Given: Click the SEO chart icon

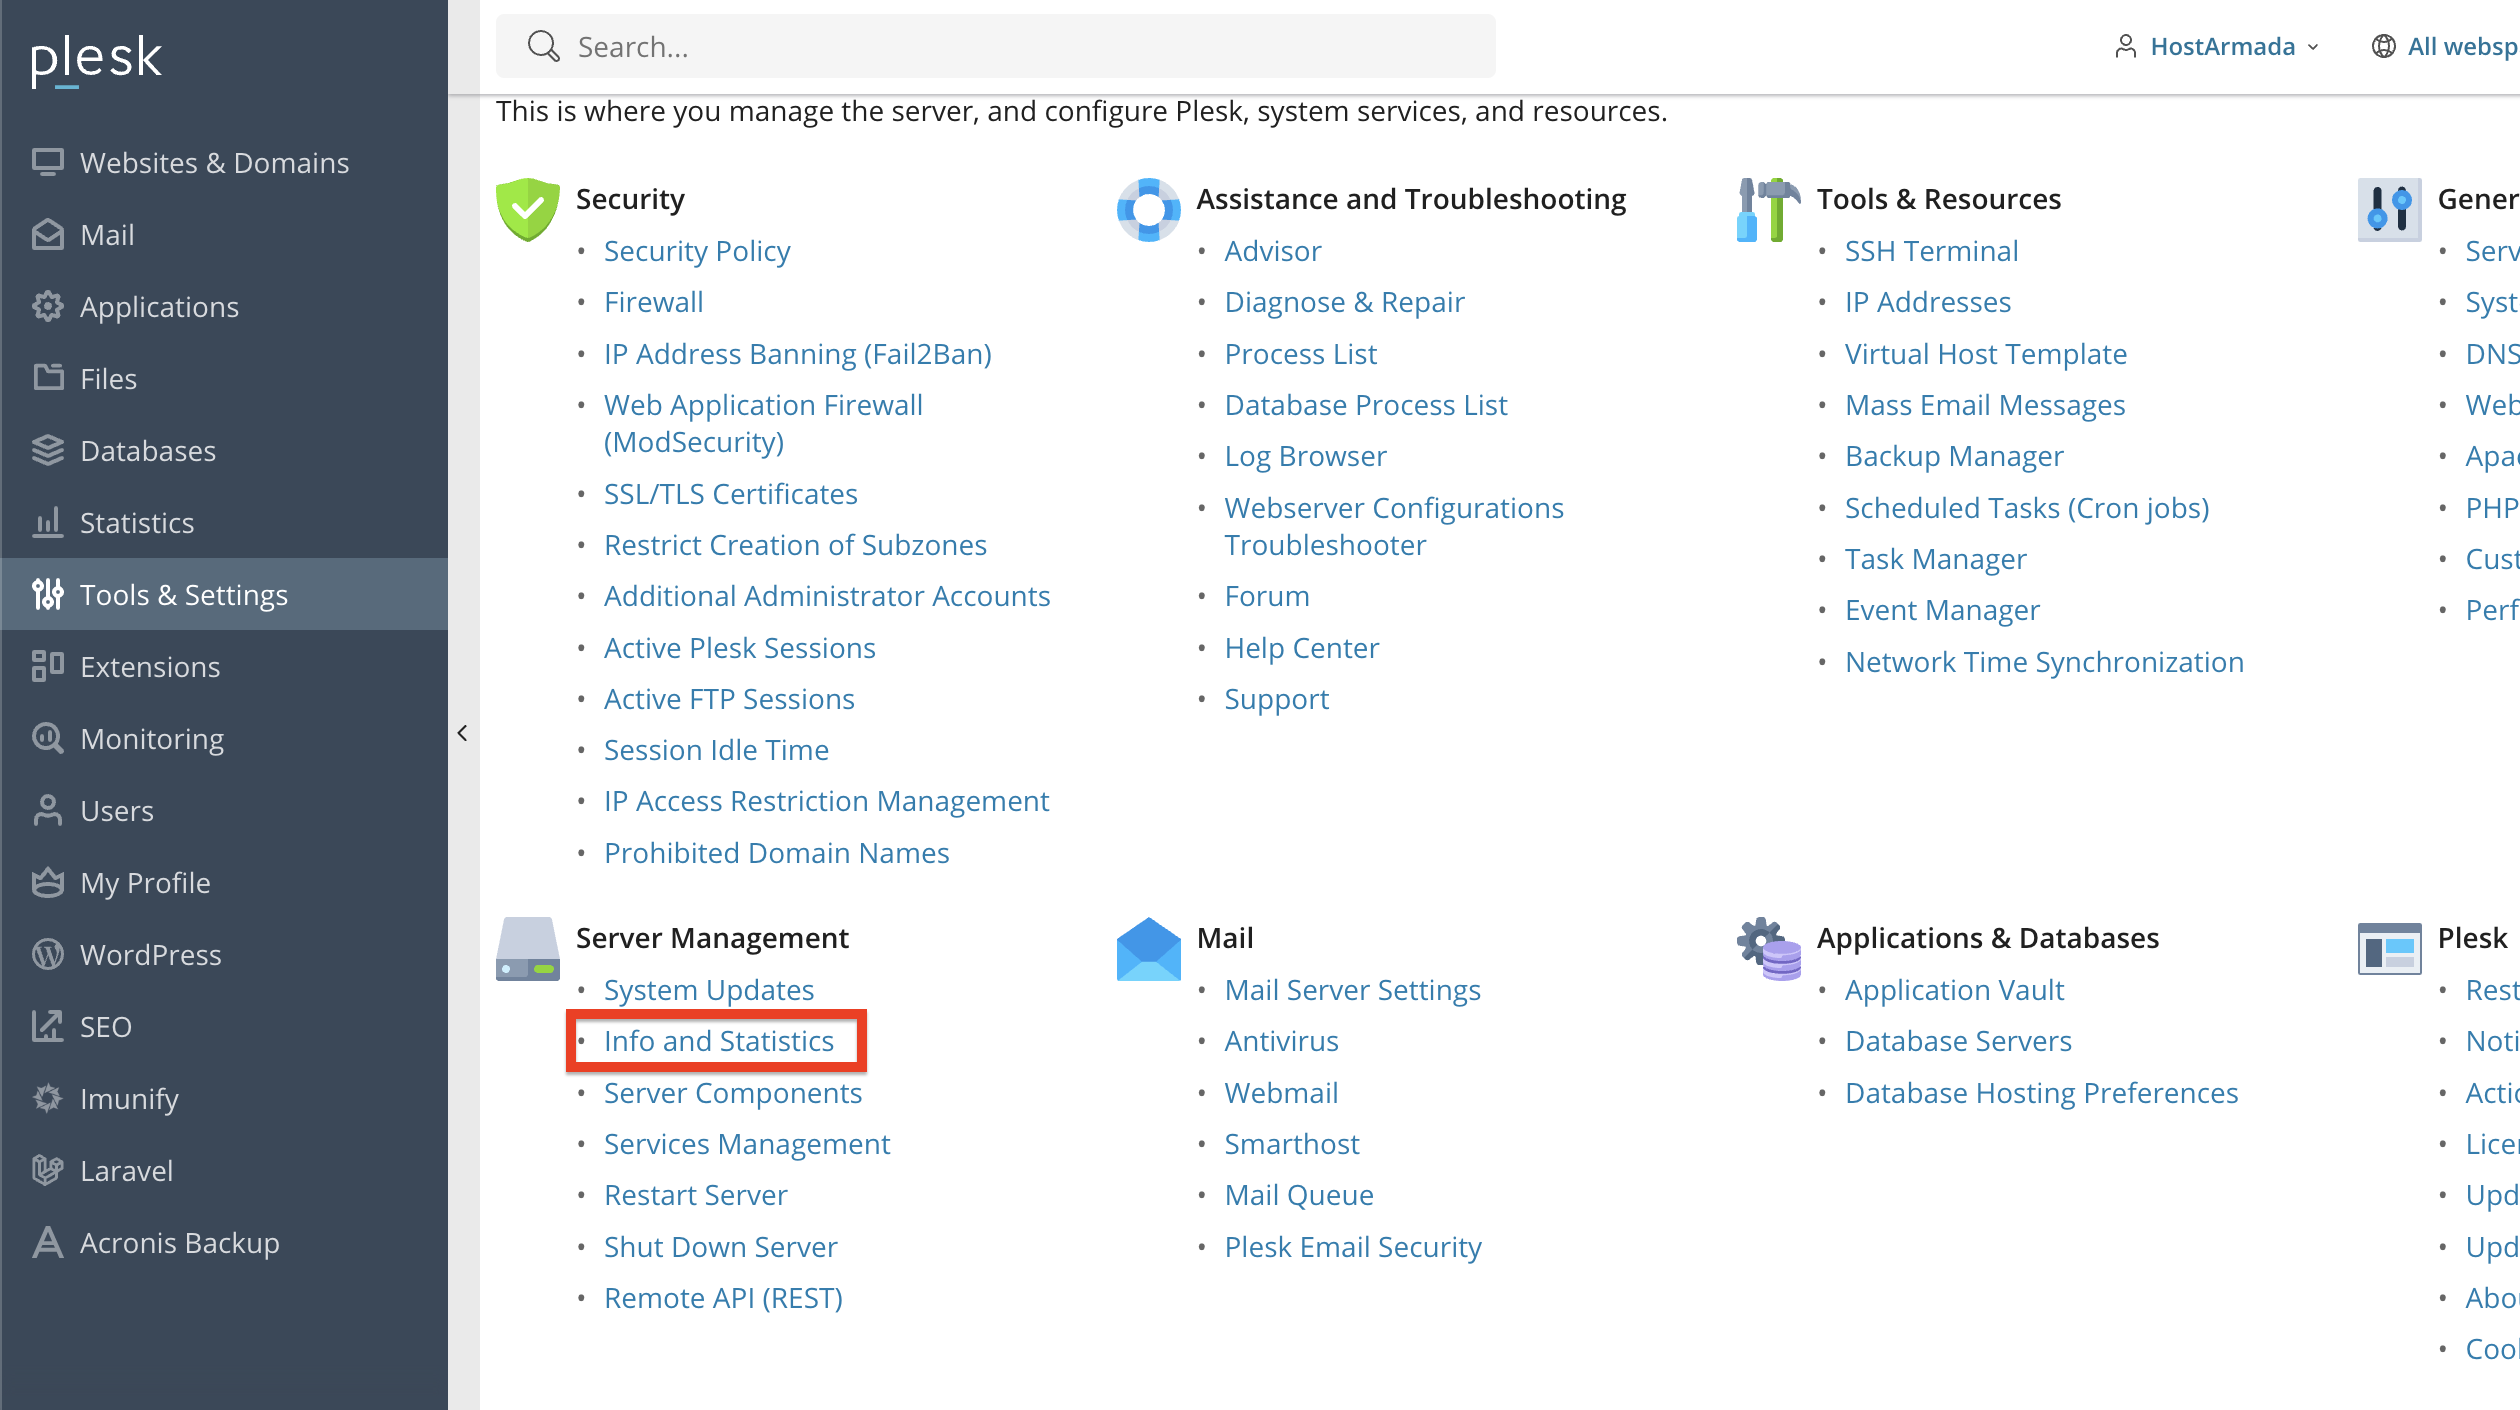Looking at the screenshot, I should (x=47, y=1026).
